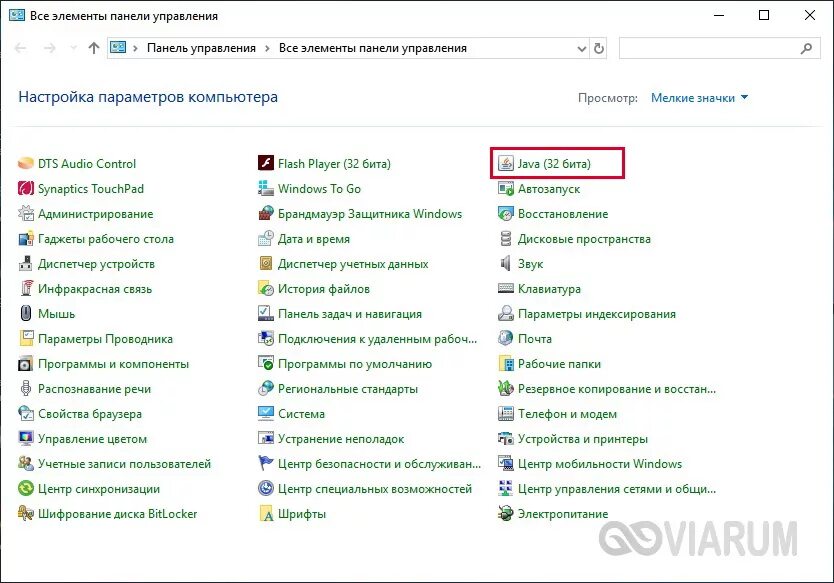The image size is (834, 583).
Task: Click the Control Panel search field
Action: [719, 48]
